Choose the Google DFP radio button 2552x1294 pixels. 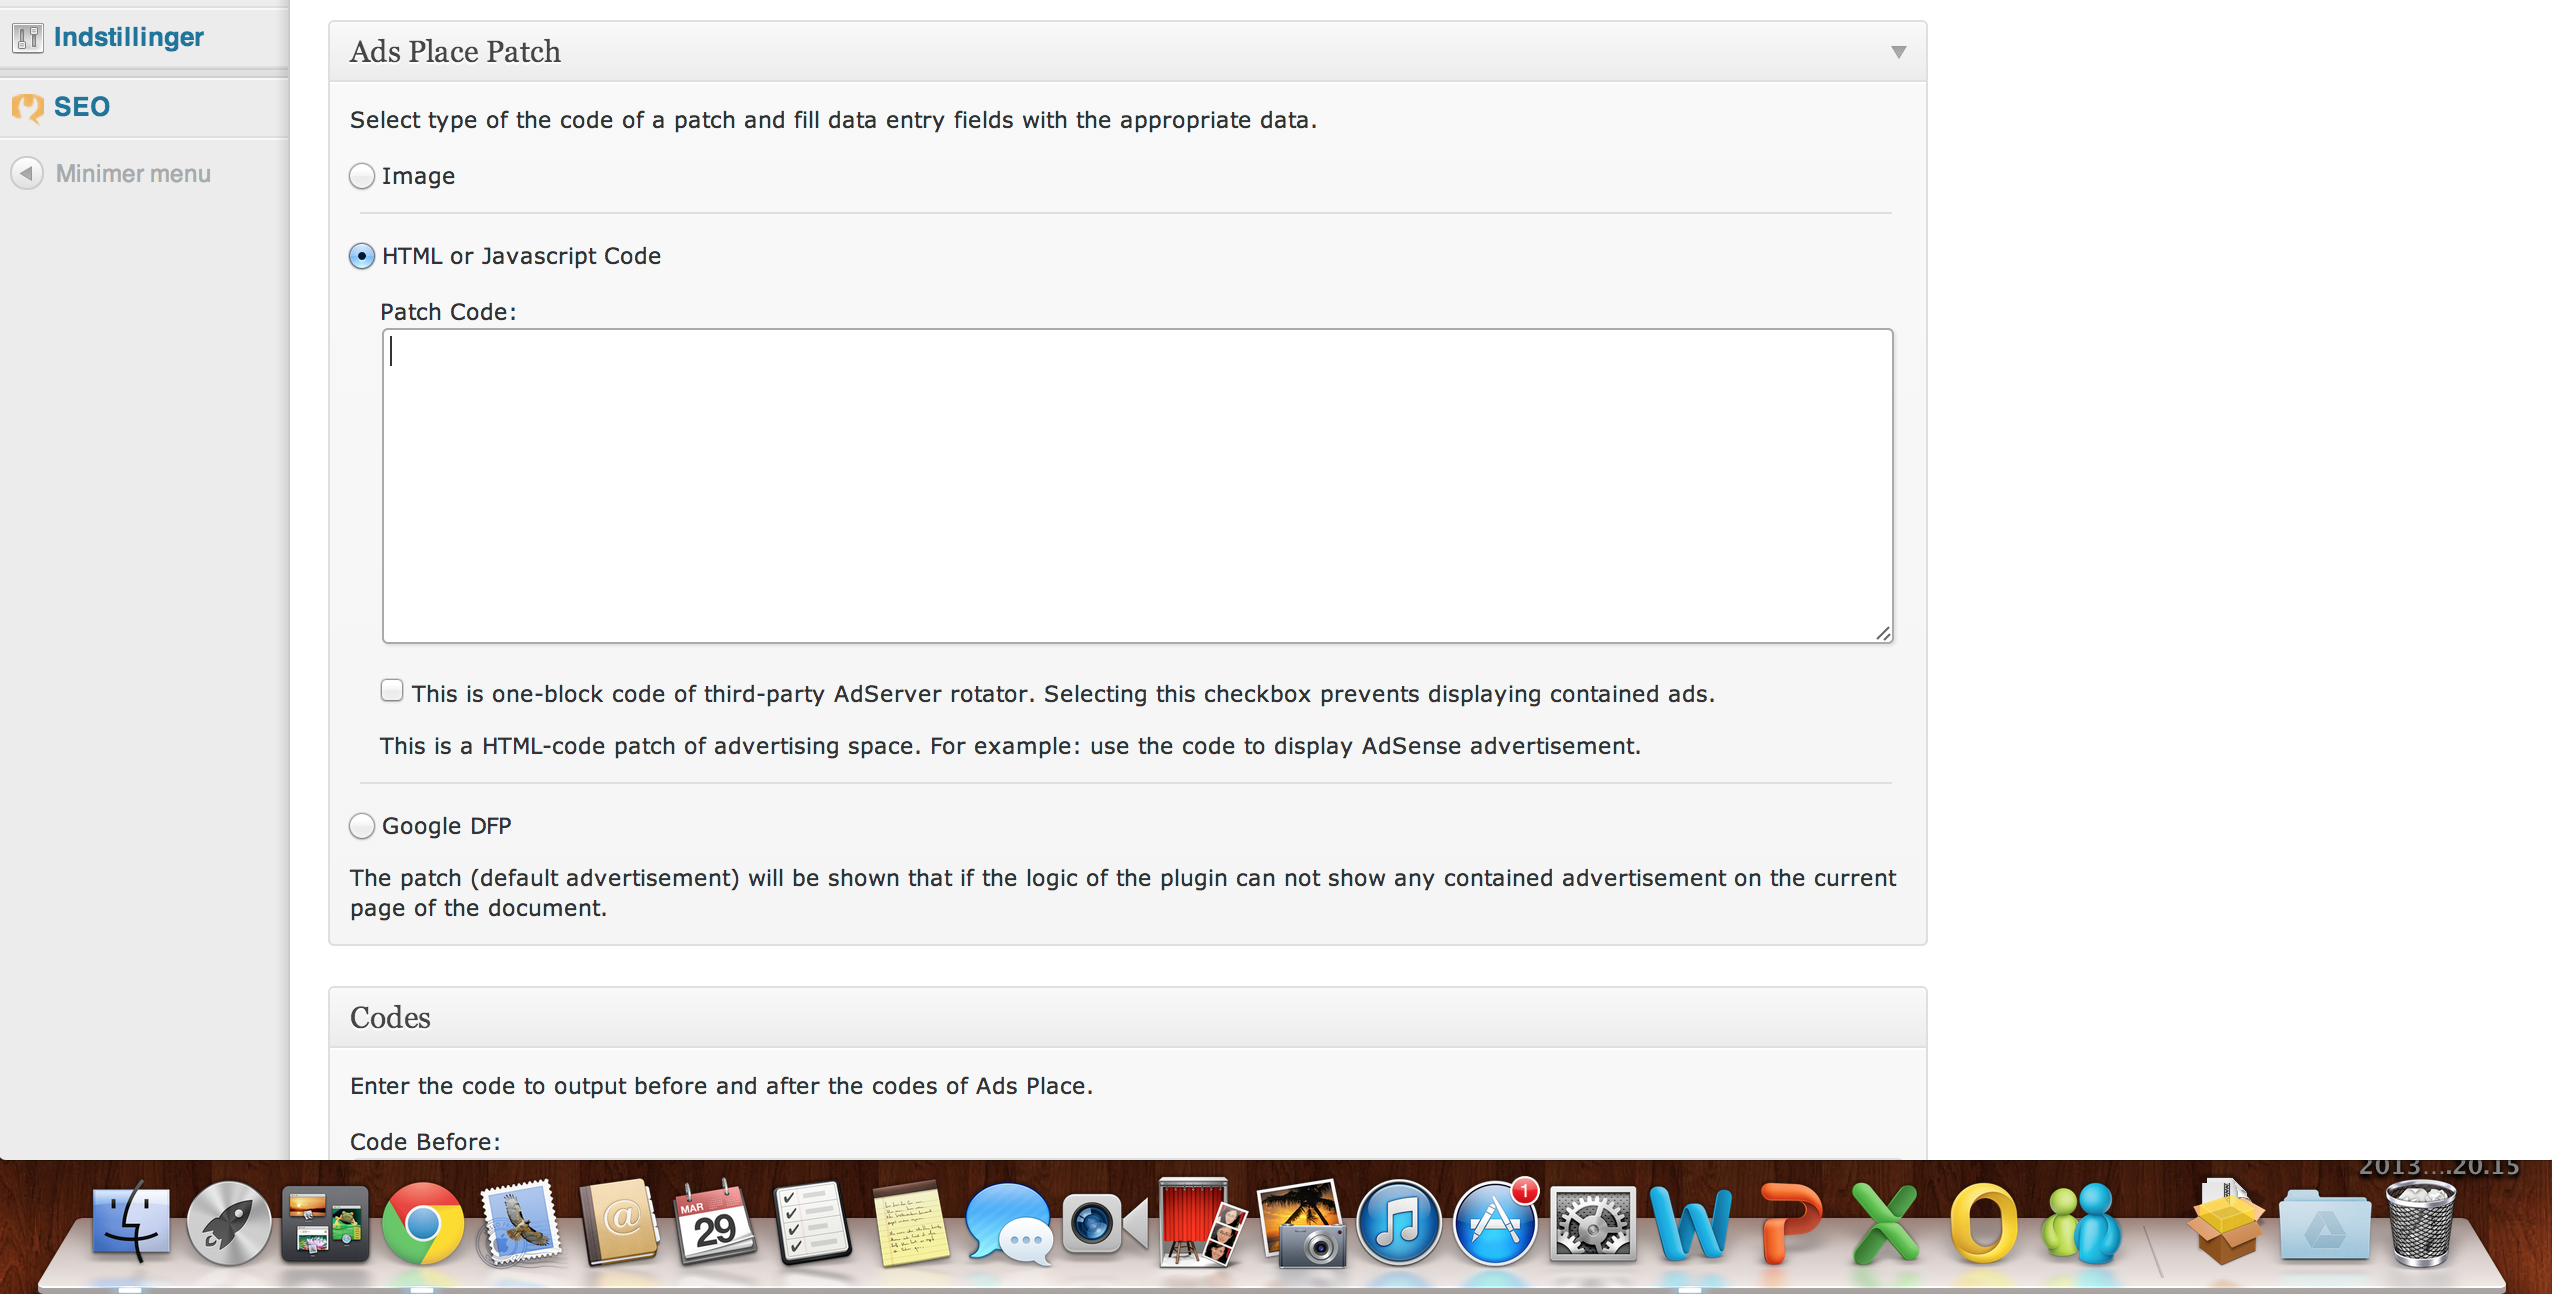(x=362, y=826)
